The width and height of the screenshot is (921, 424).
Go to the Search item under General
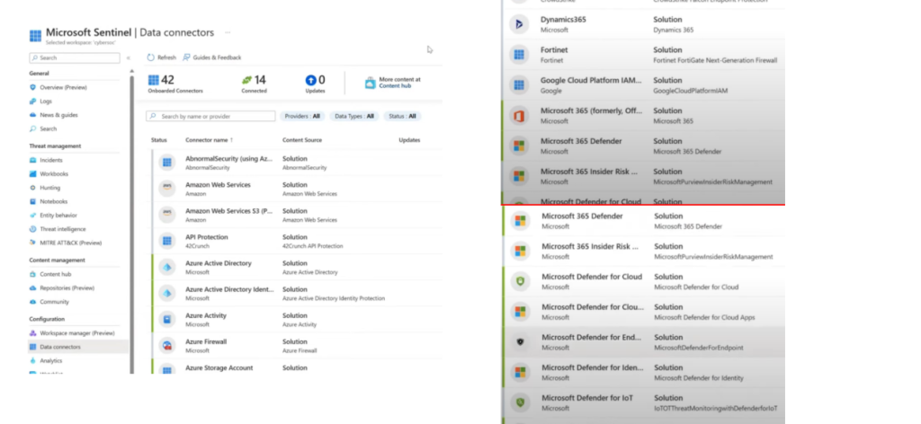pyautogui.click(x=48, y=129)
